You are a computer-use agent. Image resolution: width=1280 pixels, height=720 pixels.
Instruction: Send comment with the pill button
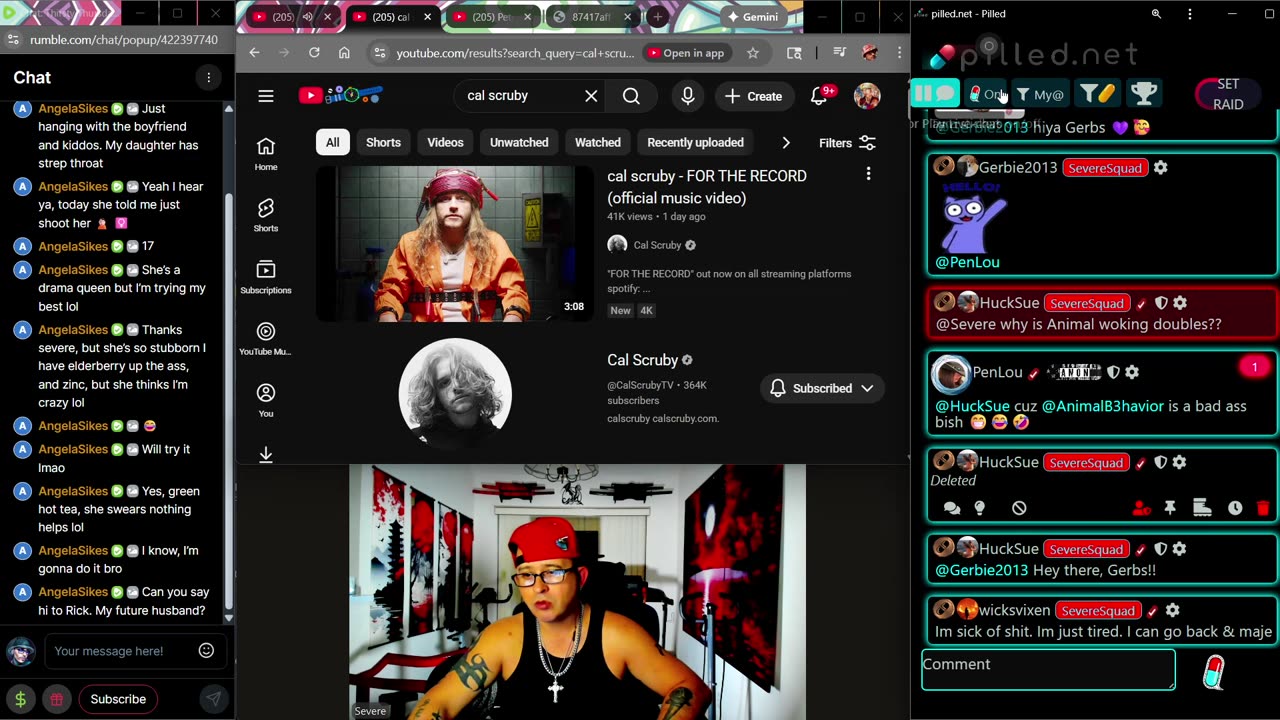click(x=1213, y=673)
